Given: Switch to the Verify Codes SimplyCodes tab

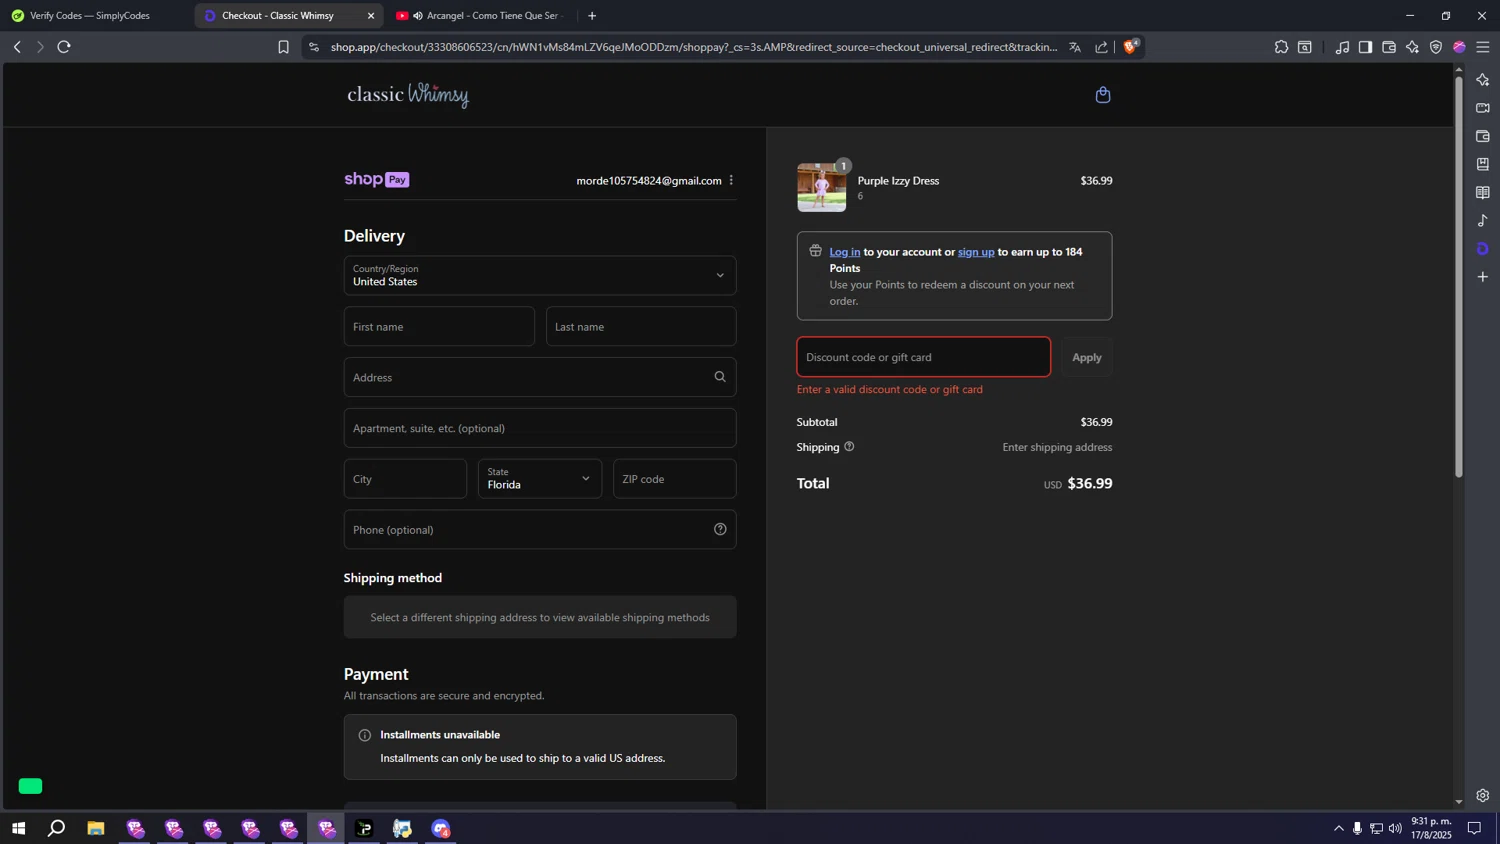Looking at the screenshot, I should pyautogui.click(x=90, y=16).
